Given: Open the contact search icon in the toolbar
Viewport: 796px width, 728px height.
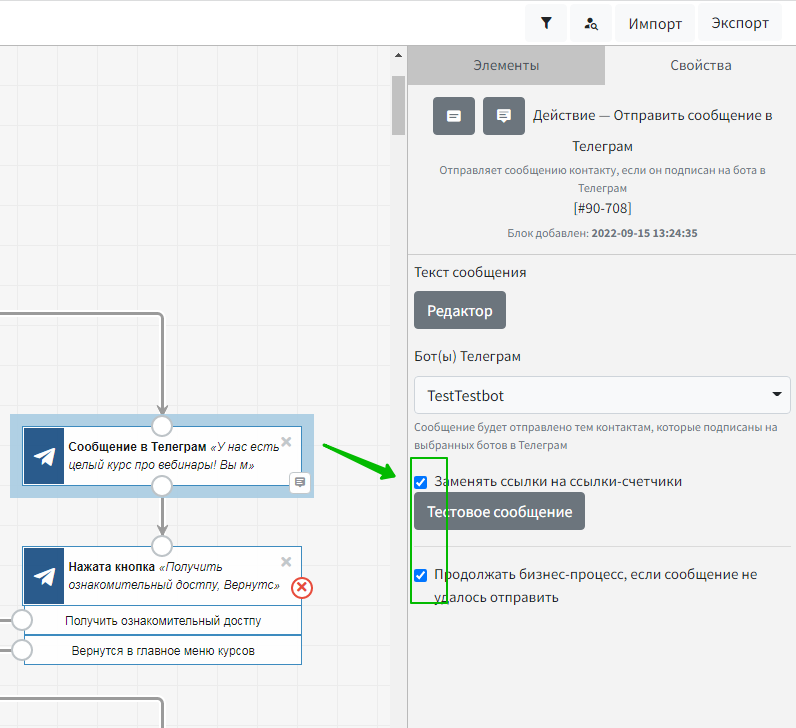Looking at the screenshot, I should (591, 23).
